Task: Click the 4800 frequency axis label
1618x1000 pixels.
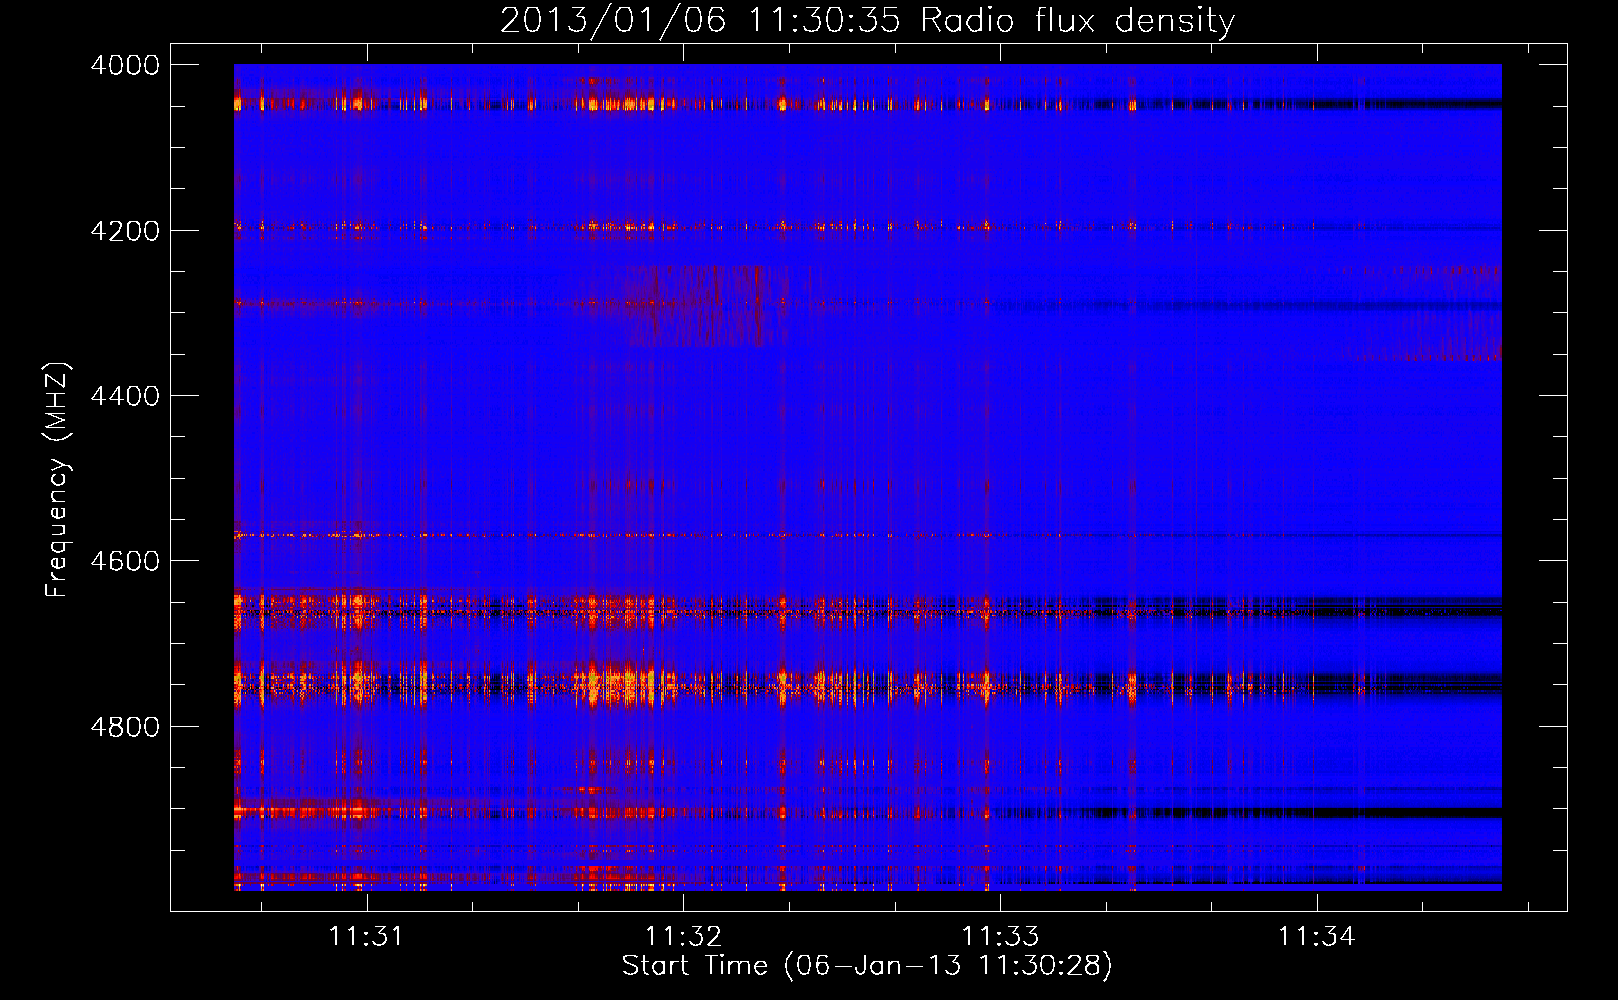Action: pyautogui.click(x=125, y=726)
